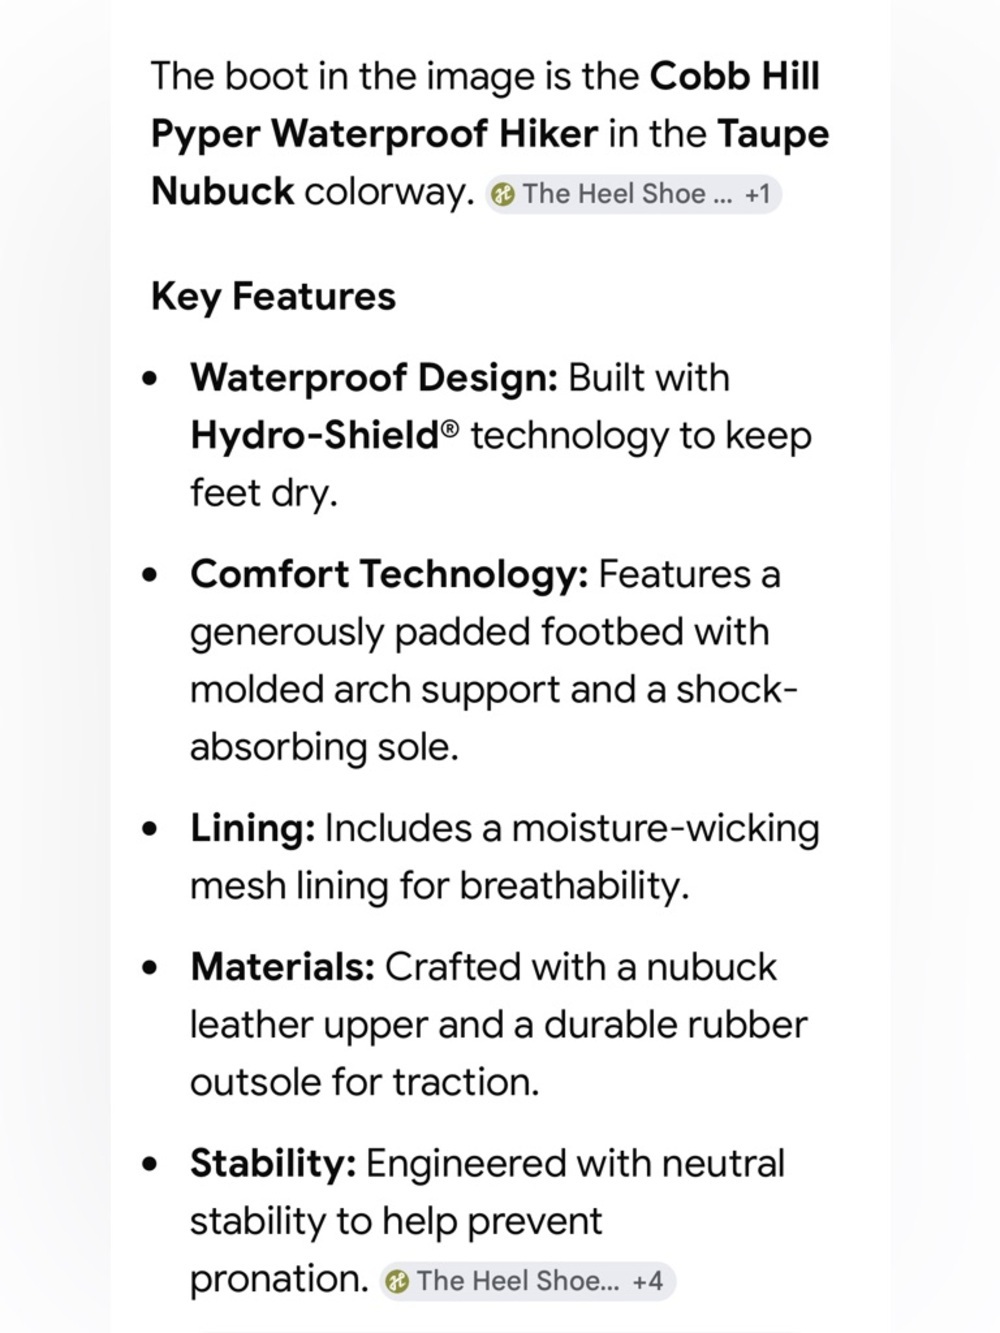Click the 'Taupe' colorway name
Image resolution: width=1000 pixels, height=1333 pixels.
[773, 135]
